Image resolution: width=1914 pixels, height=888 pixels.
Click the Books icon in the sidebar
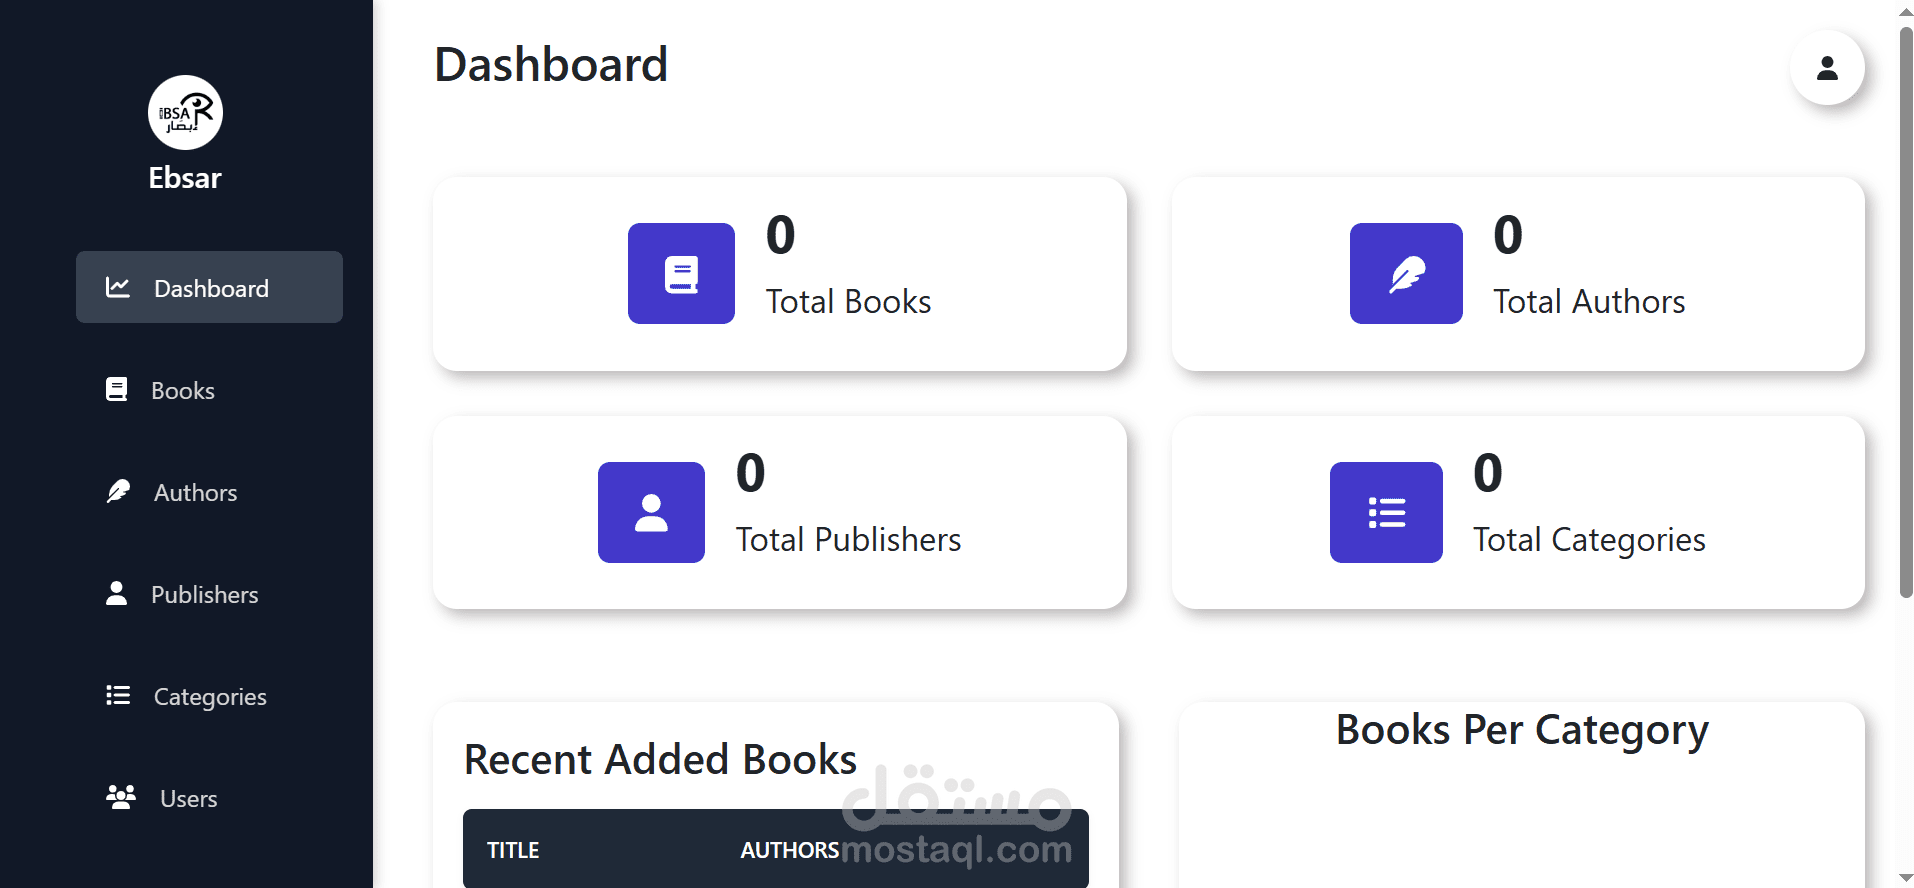pyautogui.click(x=117, y=390)
